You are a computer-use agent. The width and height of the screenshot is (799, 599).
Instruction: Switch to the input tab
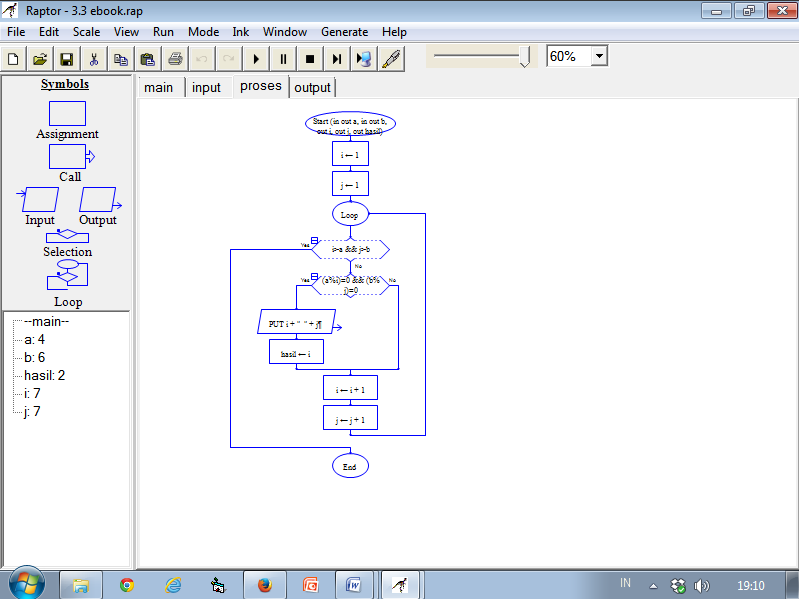coord(206,88)
